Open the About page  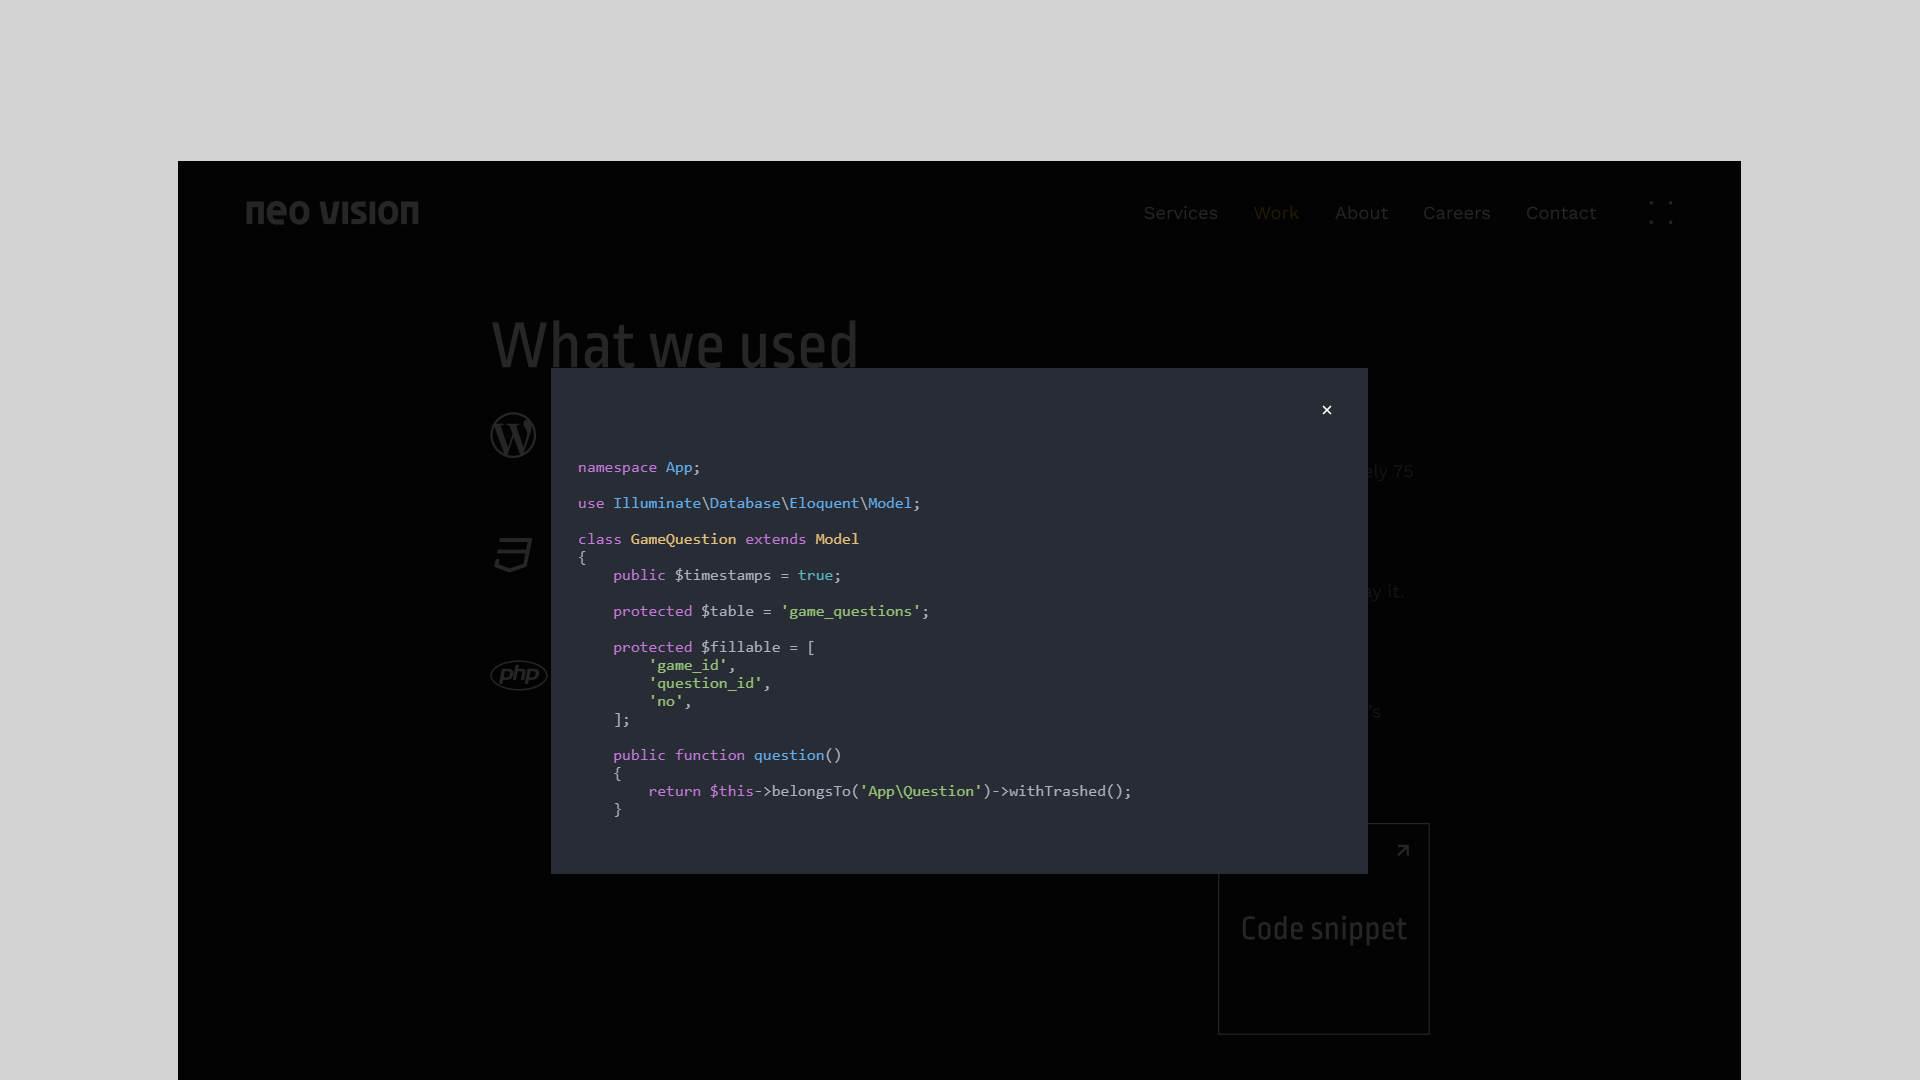pos(1361,213)
